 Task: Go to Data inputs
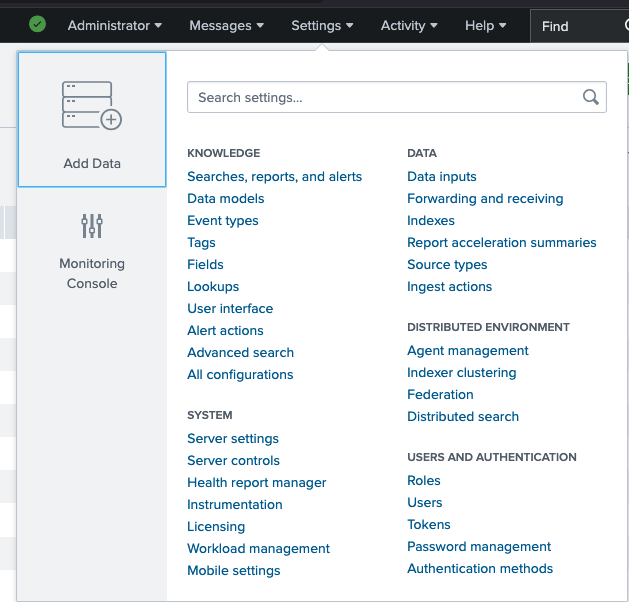pyautogui.click(x=441, y=177)
